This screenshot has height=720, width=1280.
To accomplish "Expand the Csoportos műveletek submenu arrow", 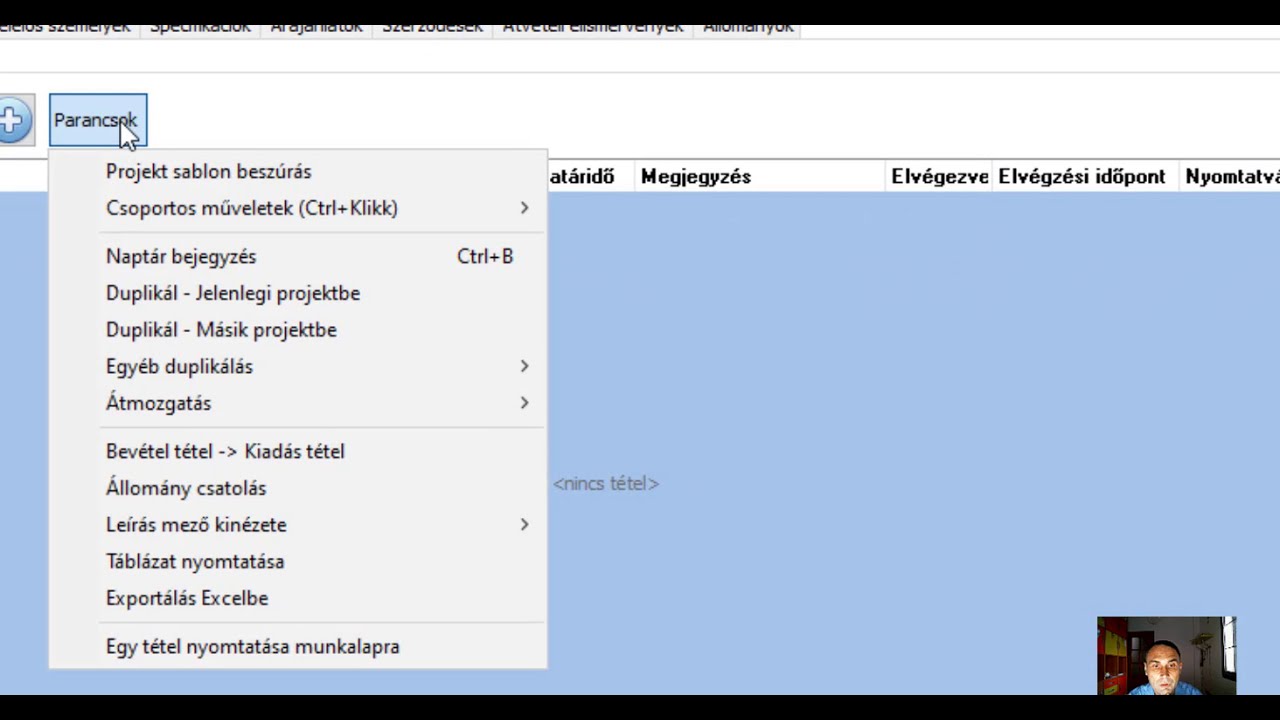I will [x=524, y=208].
